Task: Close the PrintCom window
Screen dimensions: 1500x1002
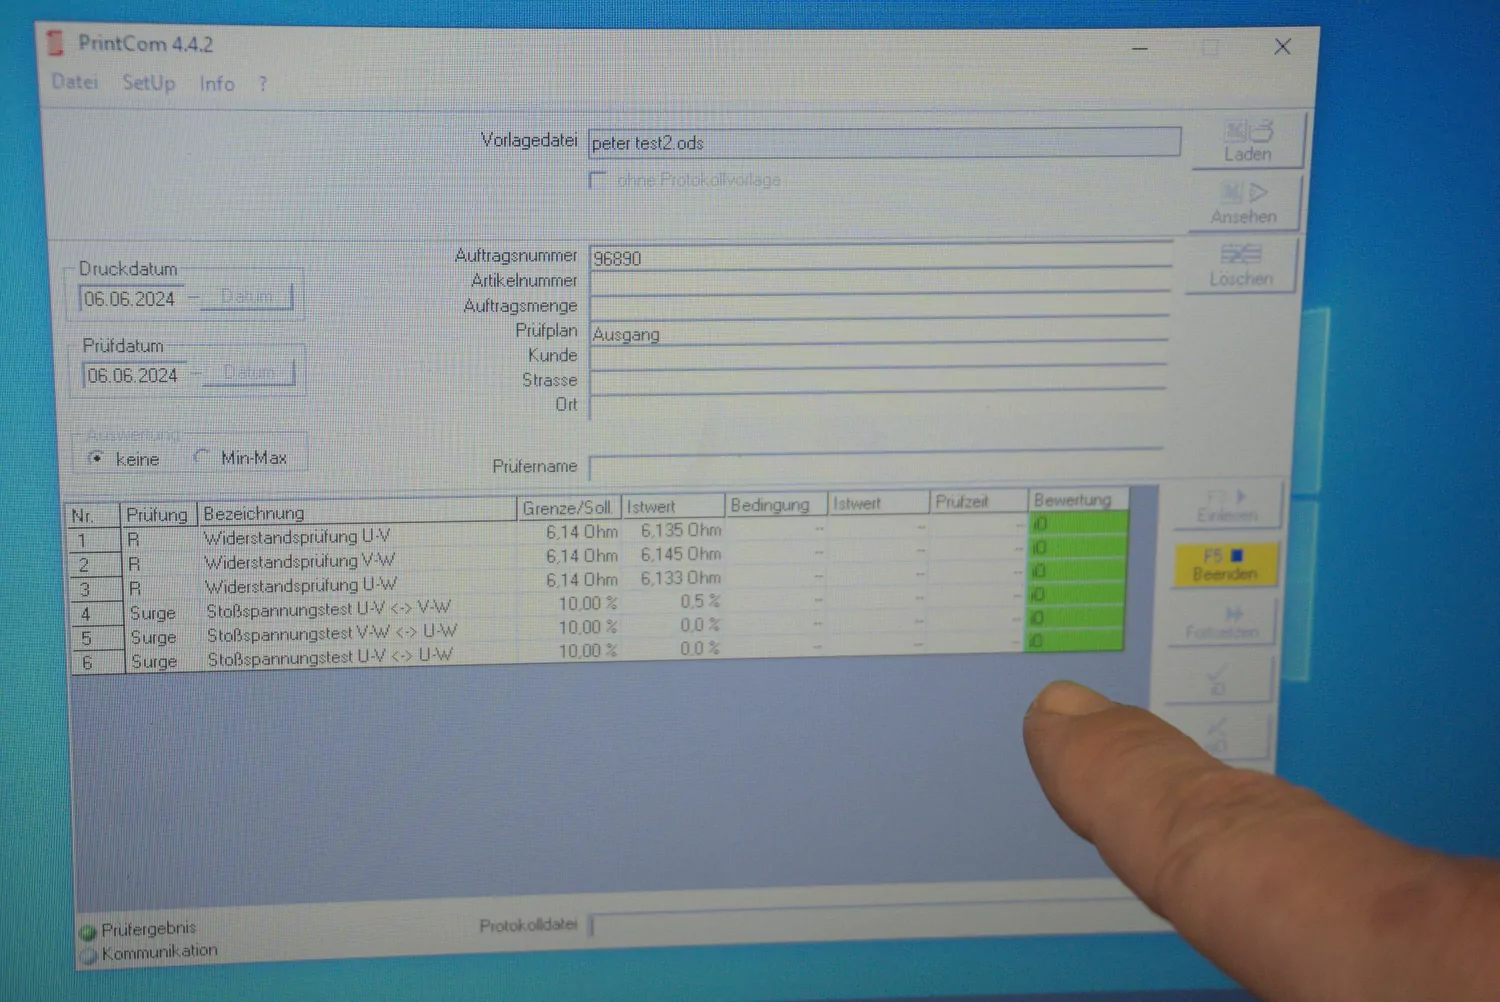Action: (x=1283, y=46)
